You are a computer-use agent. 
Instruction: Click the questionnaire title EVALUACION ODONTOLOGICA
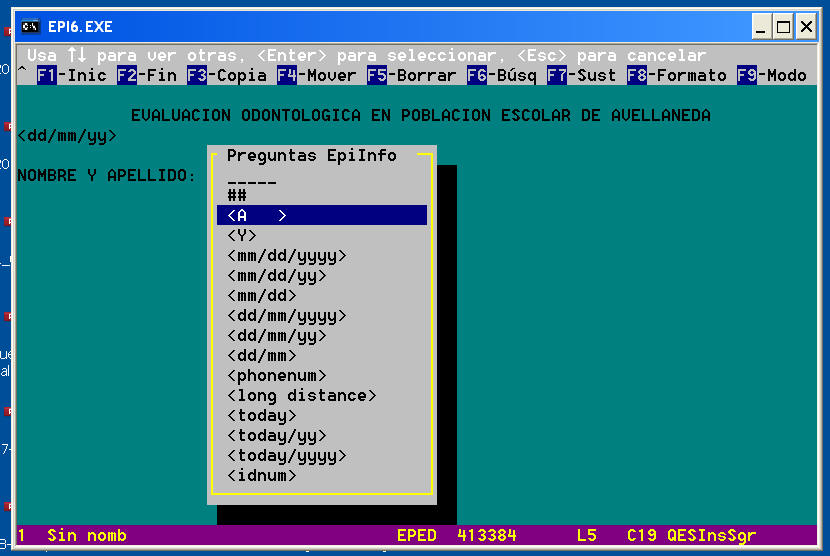pyautogui.click(x=421, y=115)
